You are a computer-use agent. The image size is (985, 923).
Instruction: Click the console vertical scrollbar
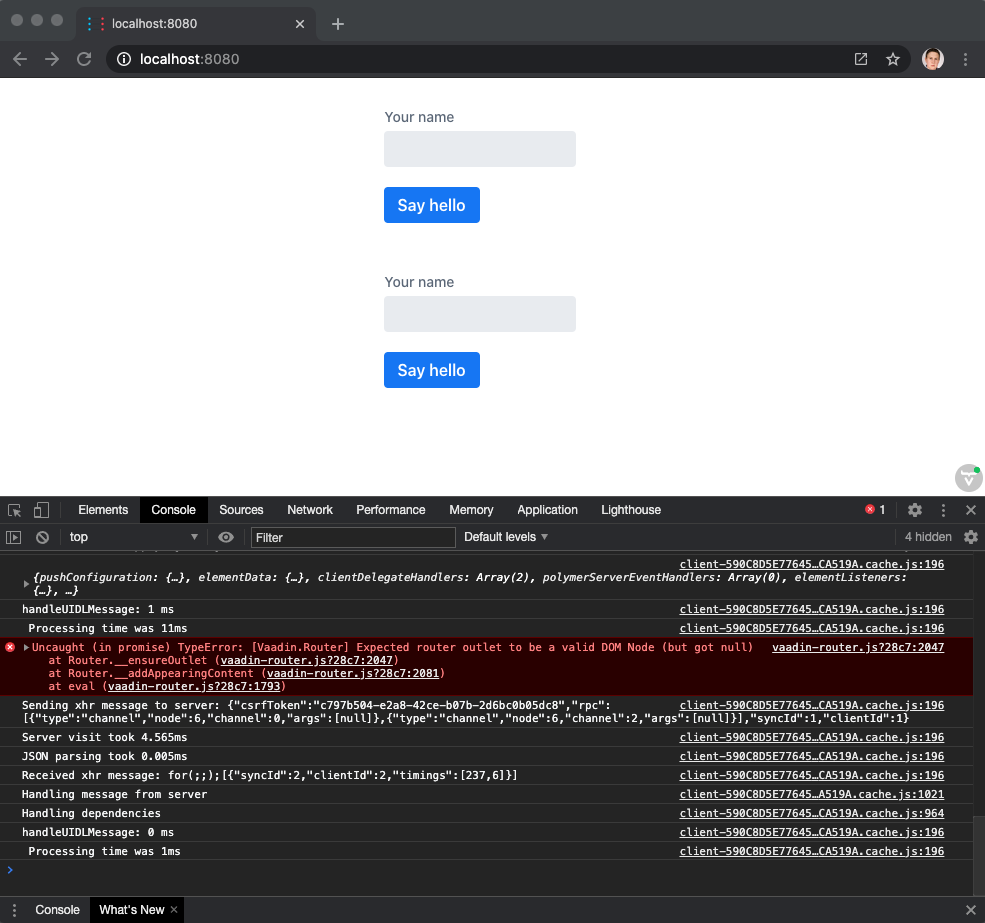click(x=979, y=855)
